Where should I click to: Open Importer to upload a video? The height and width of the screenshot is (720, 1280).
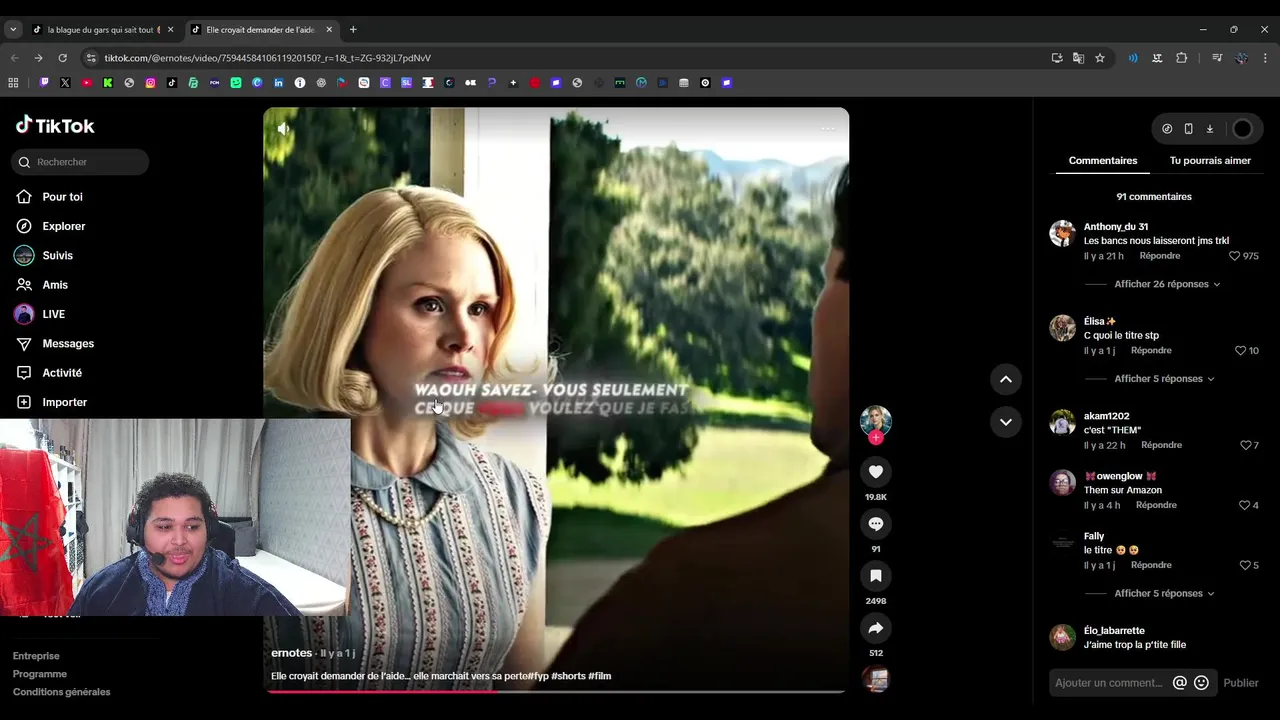64,402
